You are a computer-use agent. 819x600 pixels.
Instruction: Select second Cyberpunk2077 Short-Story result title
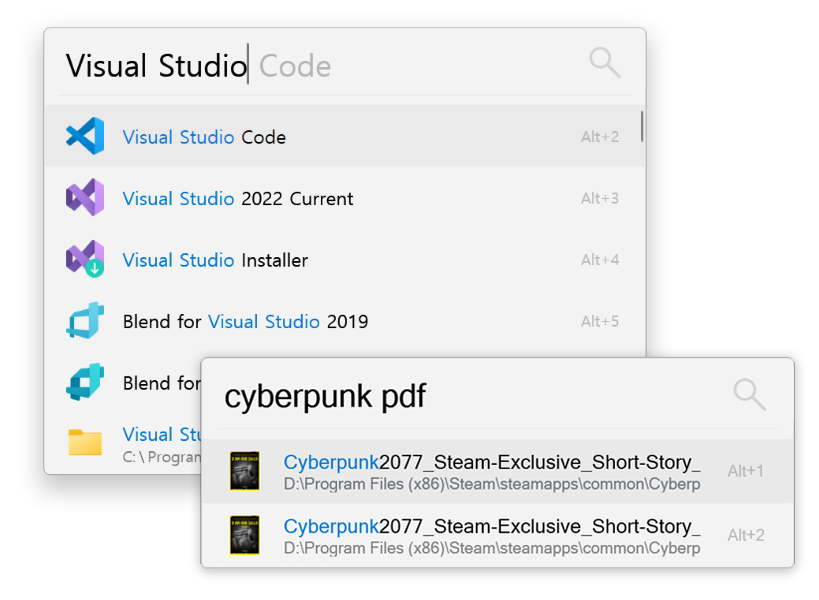(491, 526)
